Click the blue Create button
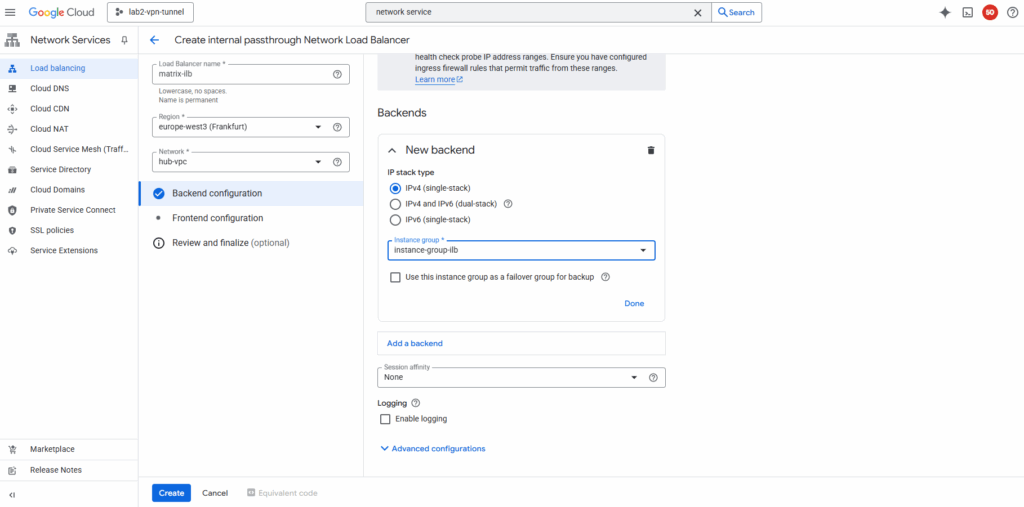Viewport: 1024px width, 507px height. [171, 493]
